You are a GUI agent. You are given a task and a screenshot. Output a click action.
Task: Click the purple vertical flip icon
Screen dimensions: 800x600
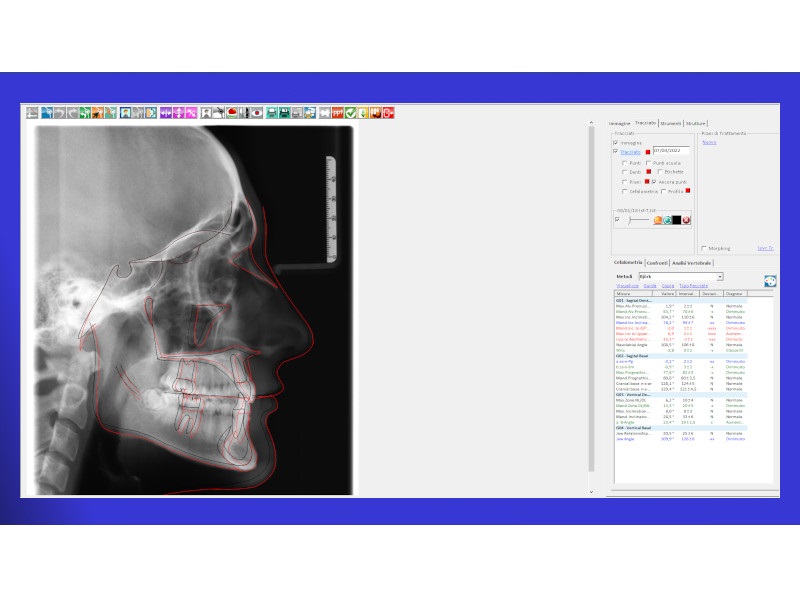(179, 113)
